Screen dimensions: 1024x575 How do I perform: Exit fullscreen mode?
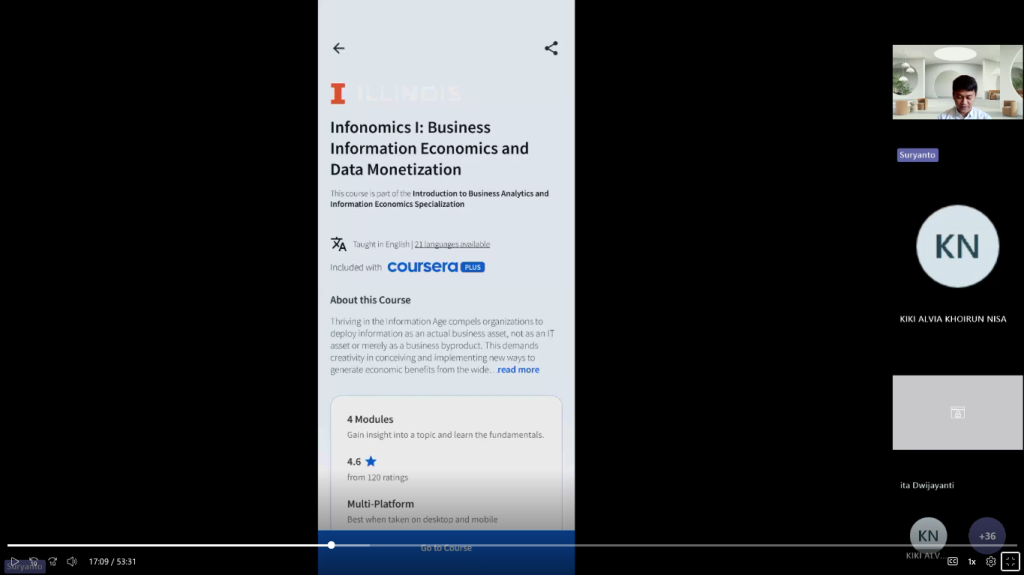coord(1010,561)
